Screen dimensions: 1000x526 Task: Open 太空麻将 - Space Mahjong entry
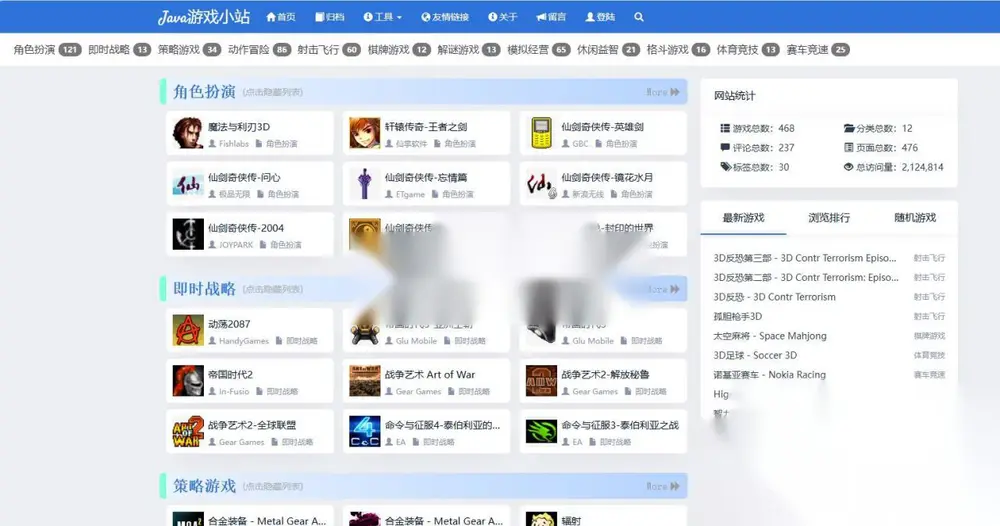point(770,336)
